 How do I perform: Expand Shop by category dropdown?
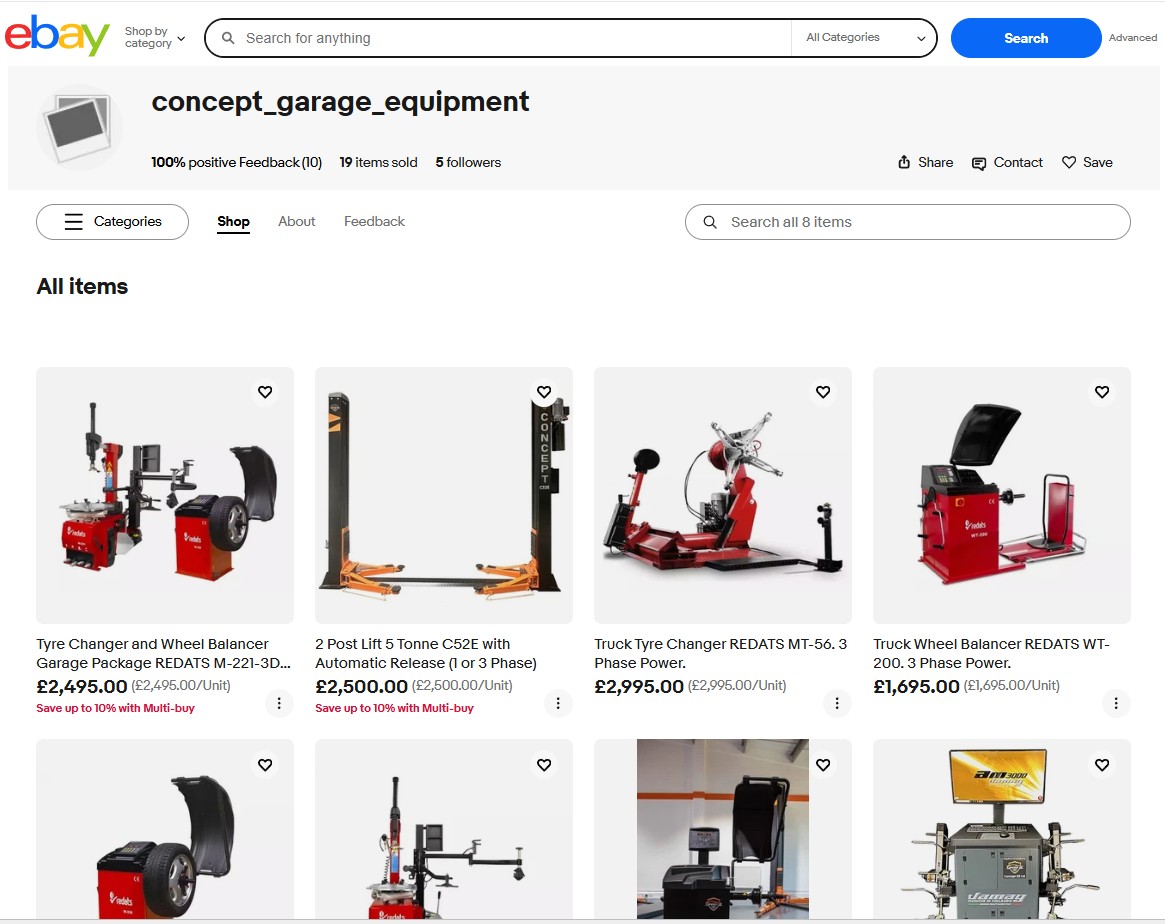tap(154, 38)
